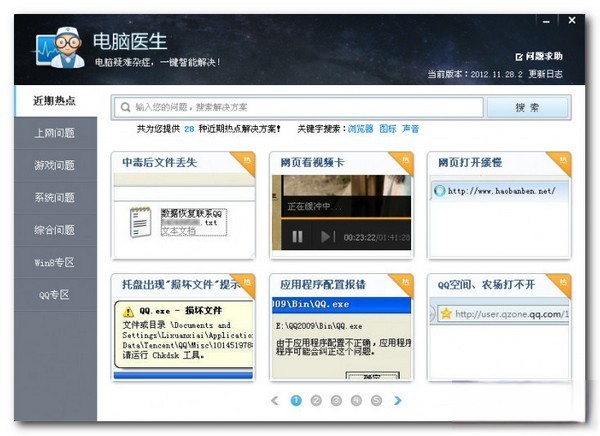Search keyword 声音 link
The height and width of the screenshot is (436, 600).
[411, 129]
